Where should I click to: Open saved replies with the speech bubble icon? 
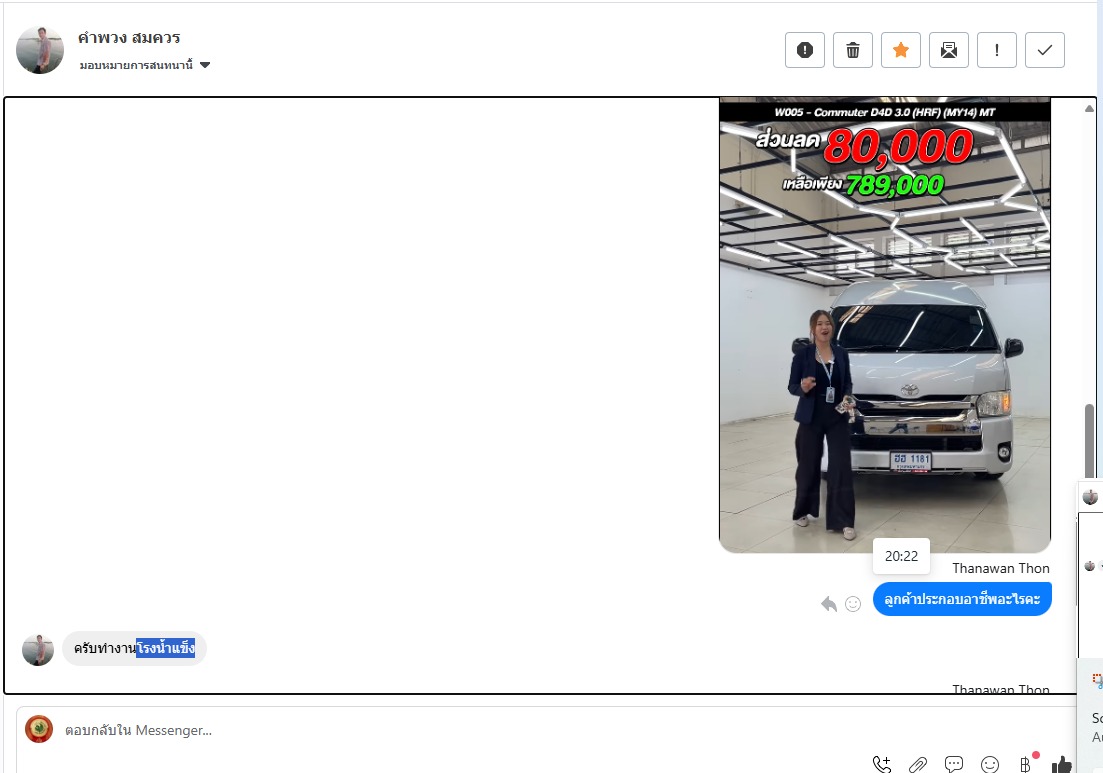tap(954, 764)
